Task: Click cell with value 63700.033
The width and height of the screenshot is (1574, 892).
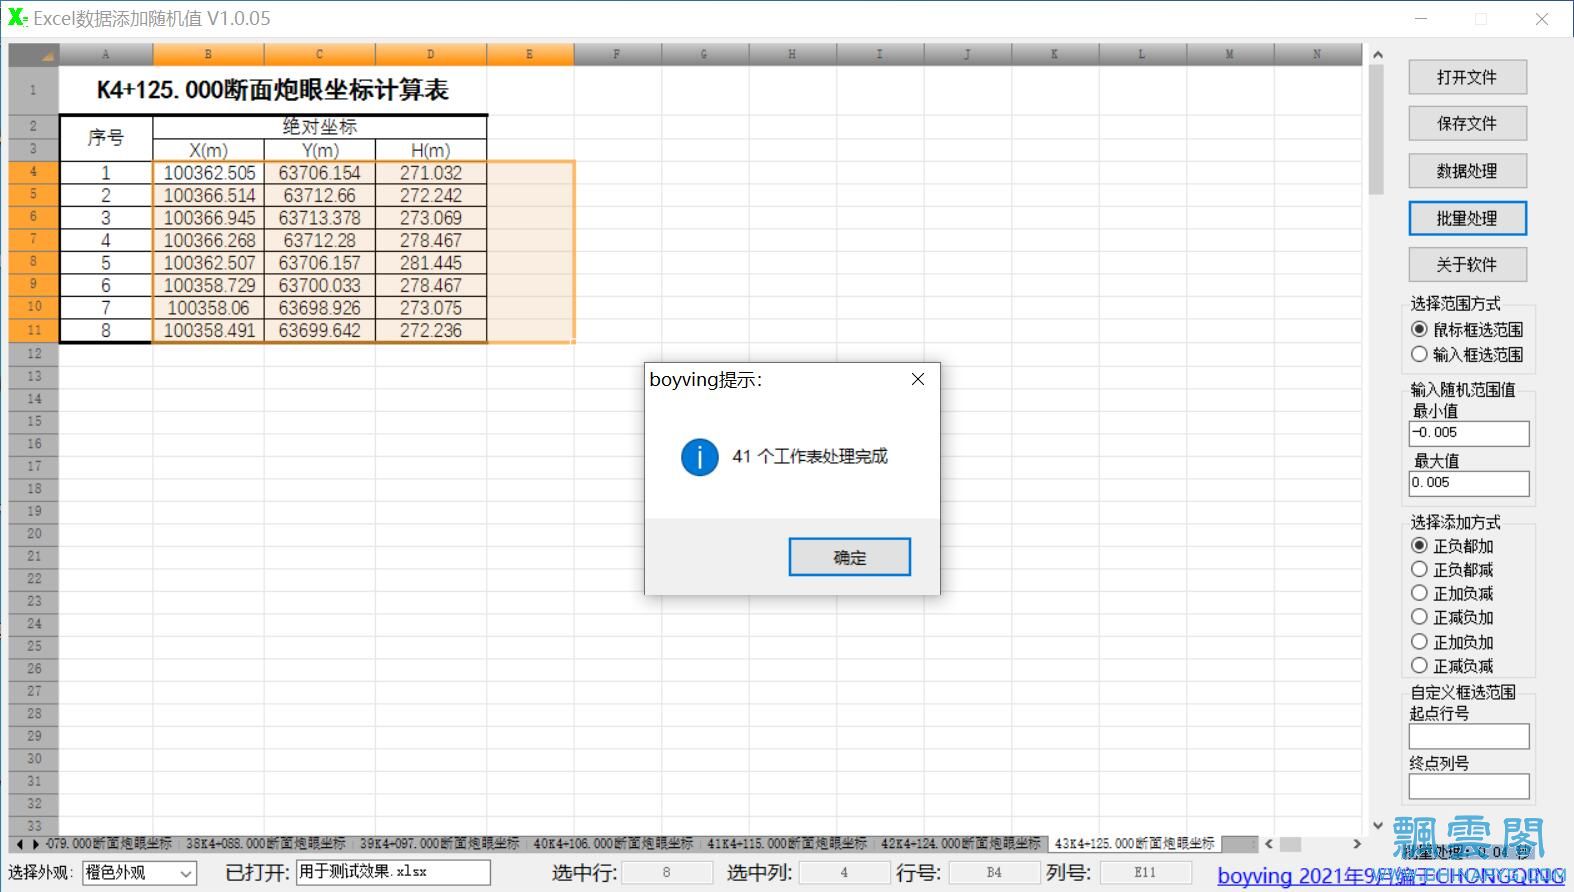Action: [320, 285]
